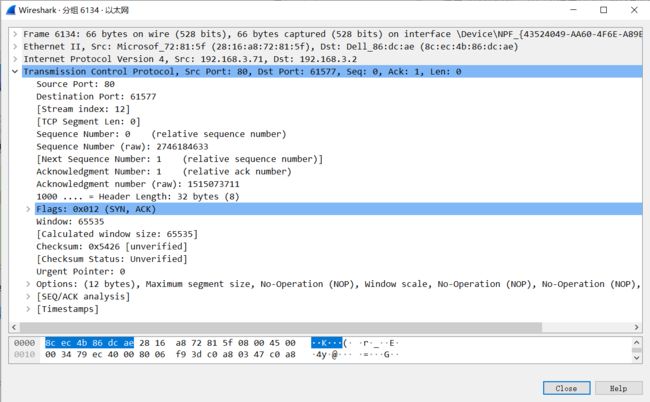Expand the Options (12 bytes) row
This screenshot has height=402, width=650.
[x=28, y=284]
